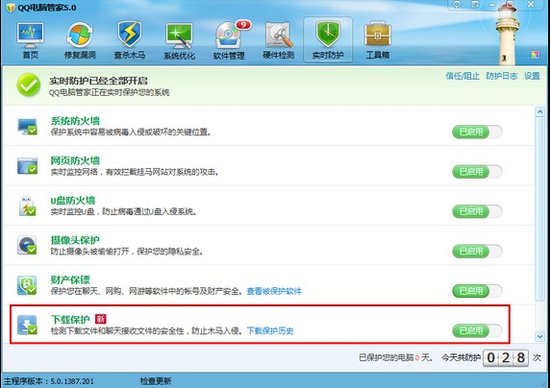Open the 修复漏洞 vulnerability repair tab
Image resolution: width=550 pixels, height=388 pixels.
[80, 41]
